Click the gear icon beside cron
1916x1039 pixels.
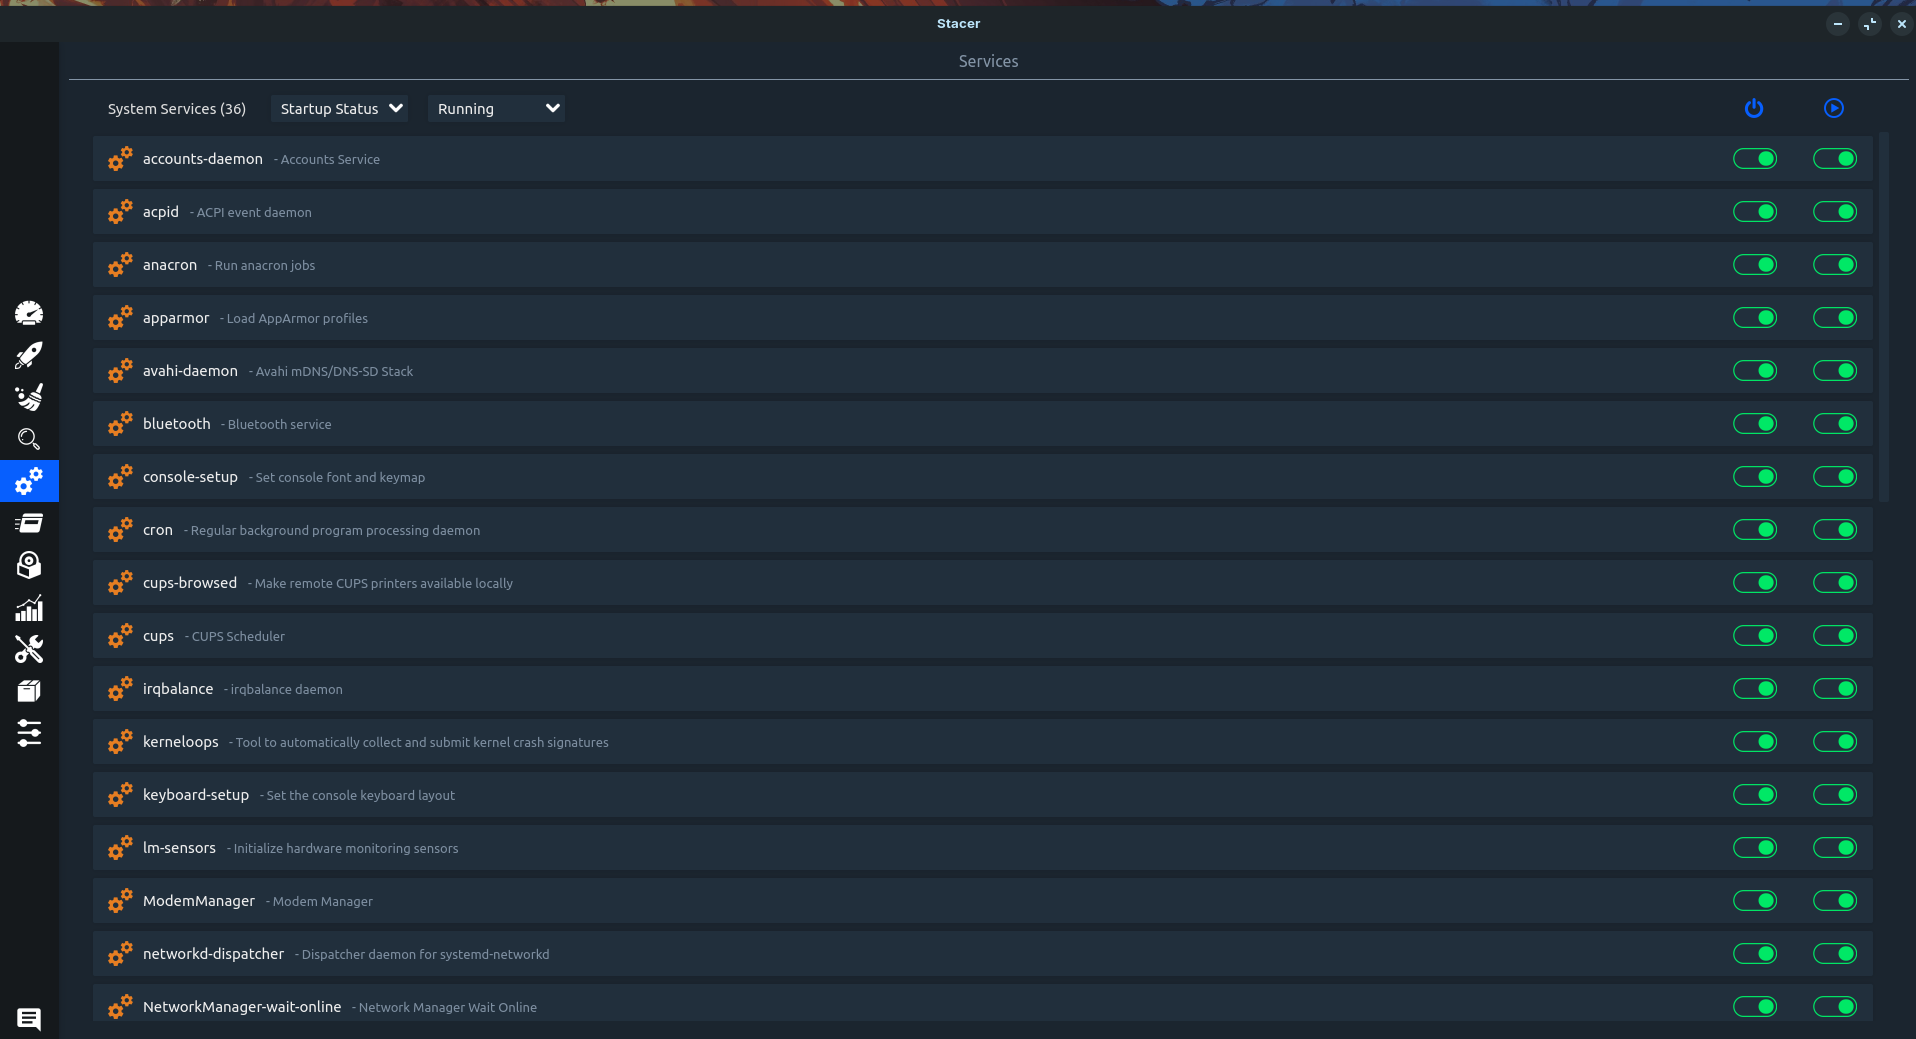point(120,529)
